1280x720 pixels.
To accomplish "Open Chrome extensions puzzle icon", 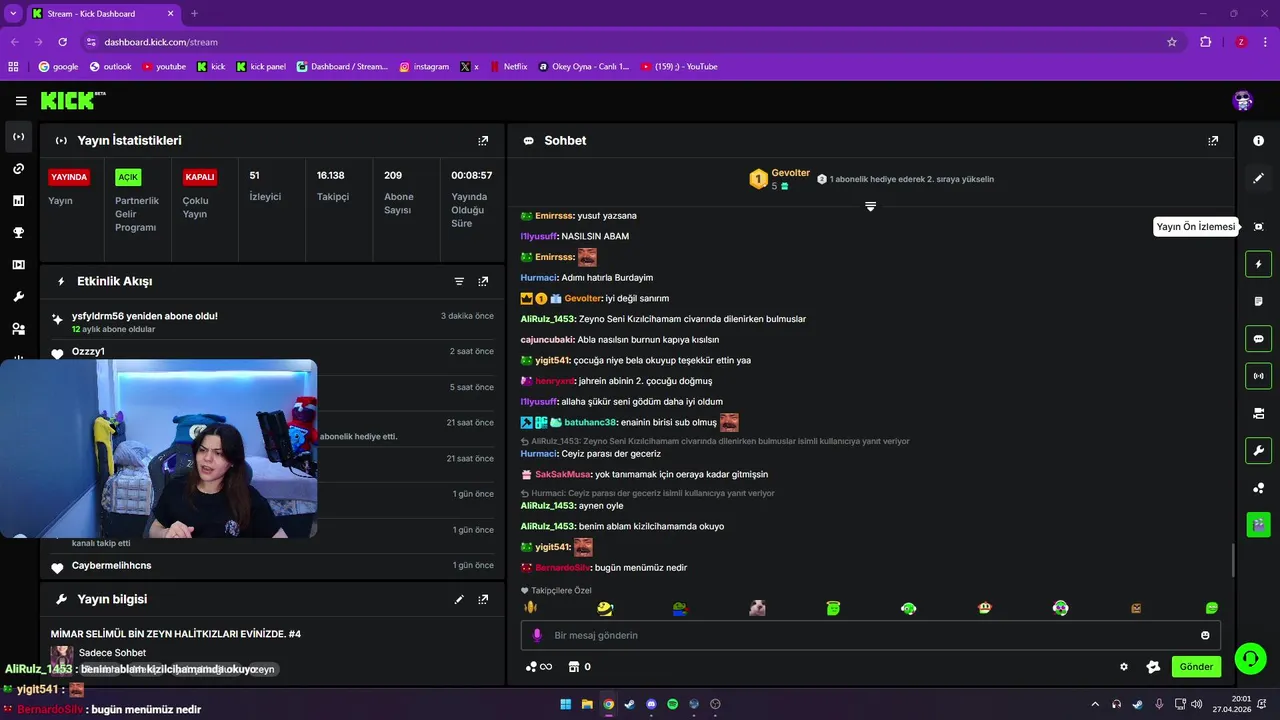I will [1206, 42].
